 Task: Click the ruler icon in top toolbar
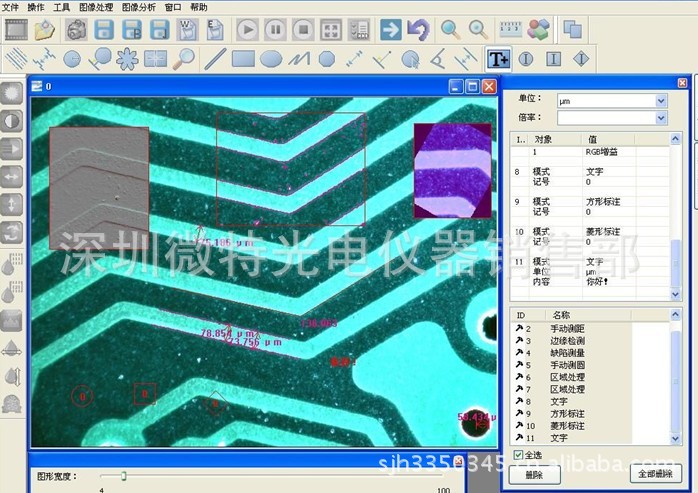tap(509, 29)
